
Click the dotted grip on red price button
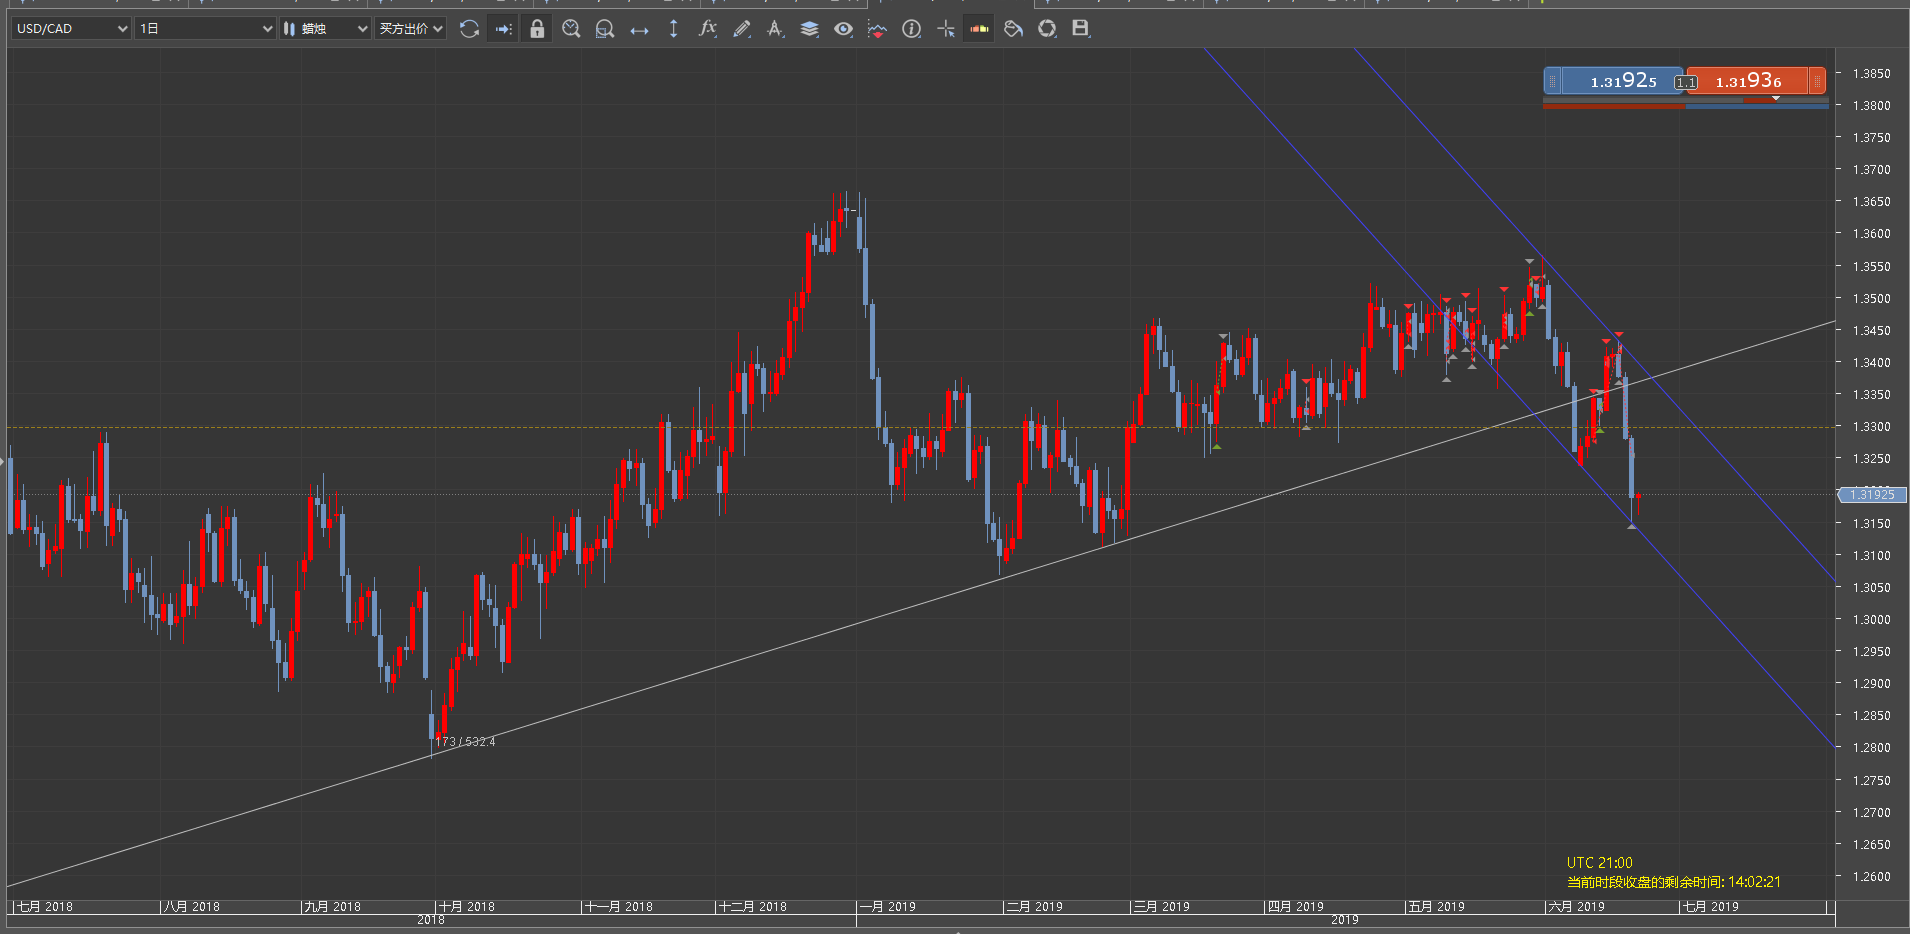[1818, 81]
